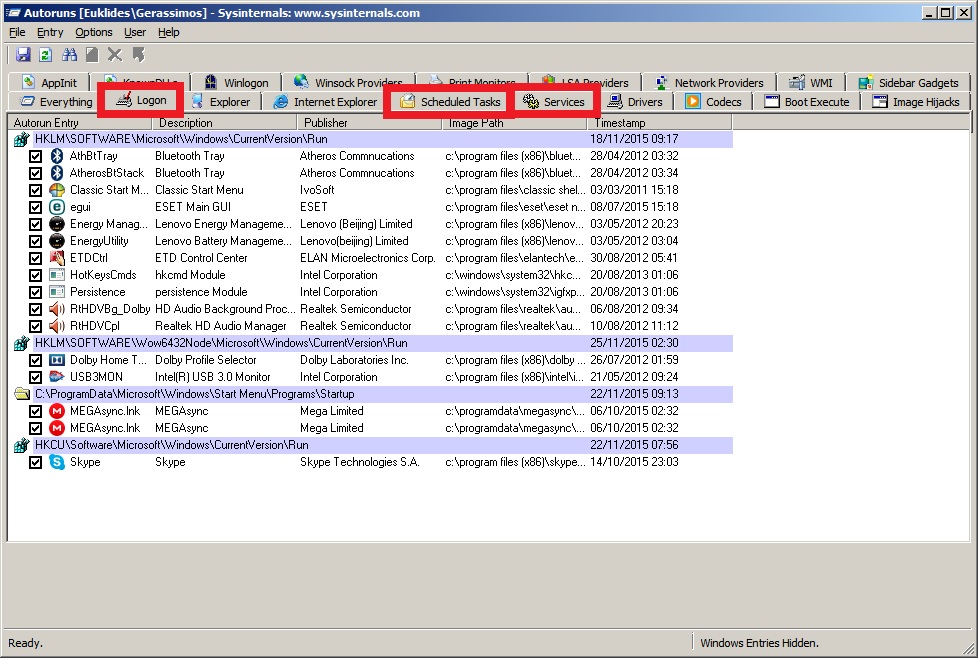Click the RtHDVBg_Dolby speaker icon
Screen dimensions: 978x658
57,309
